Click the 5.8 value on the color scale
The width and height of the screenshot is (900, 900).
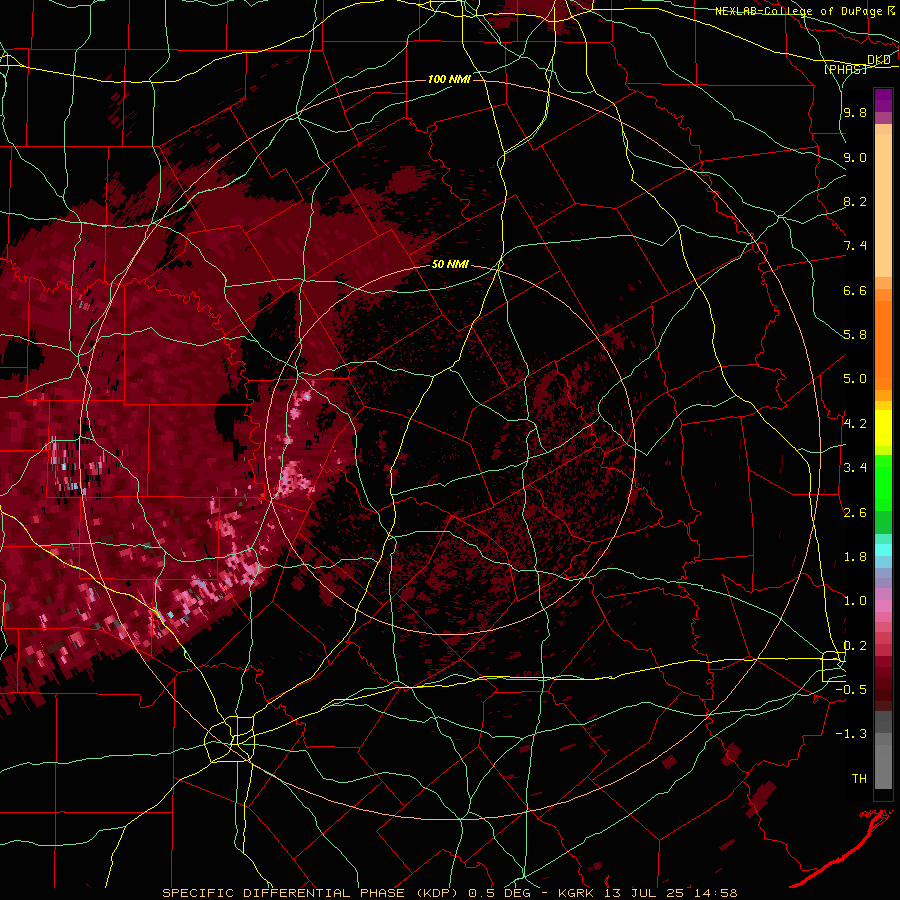(855, 335)
